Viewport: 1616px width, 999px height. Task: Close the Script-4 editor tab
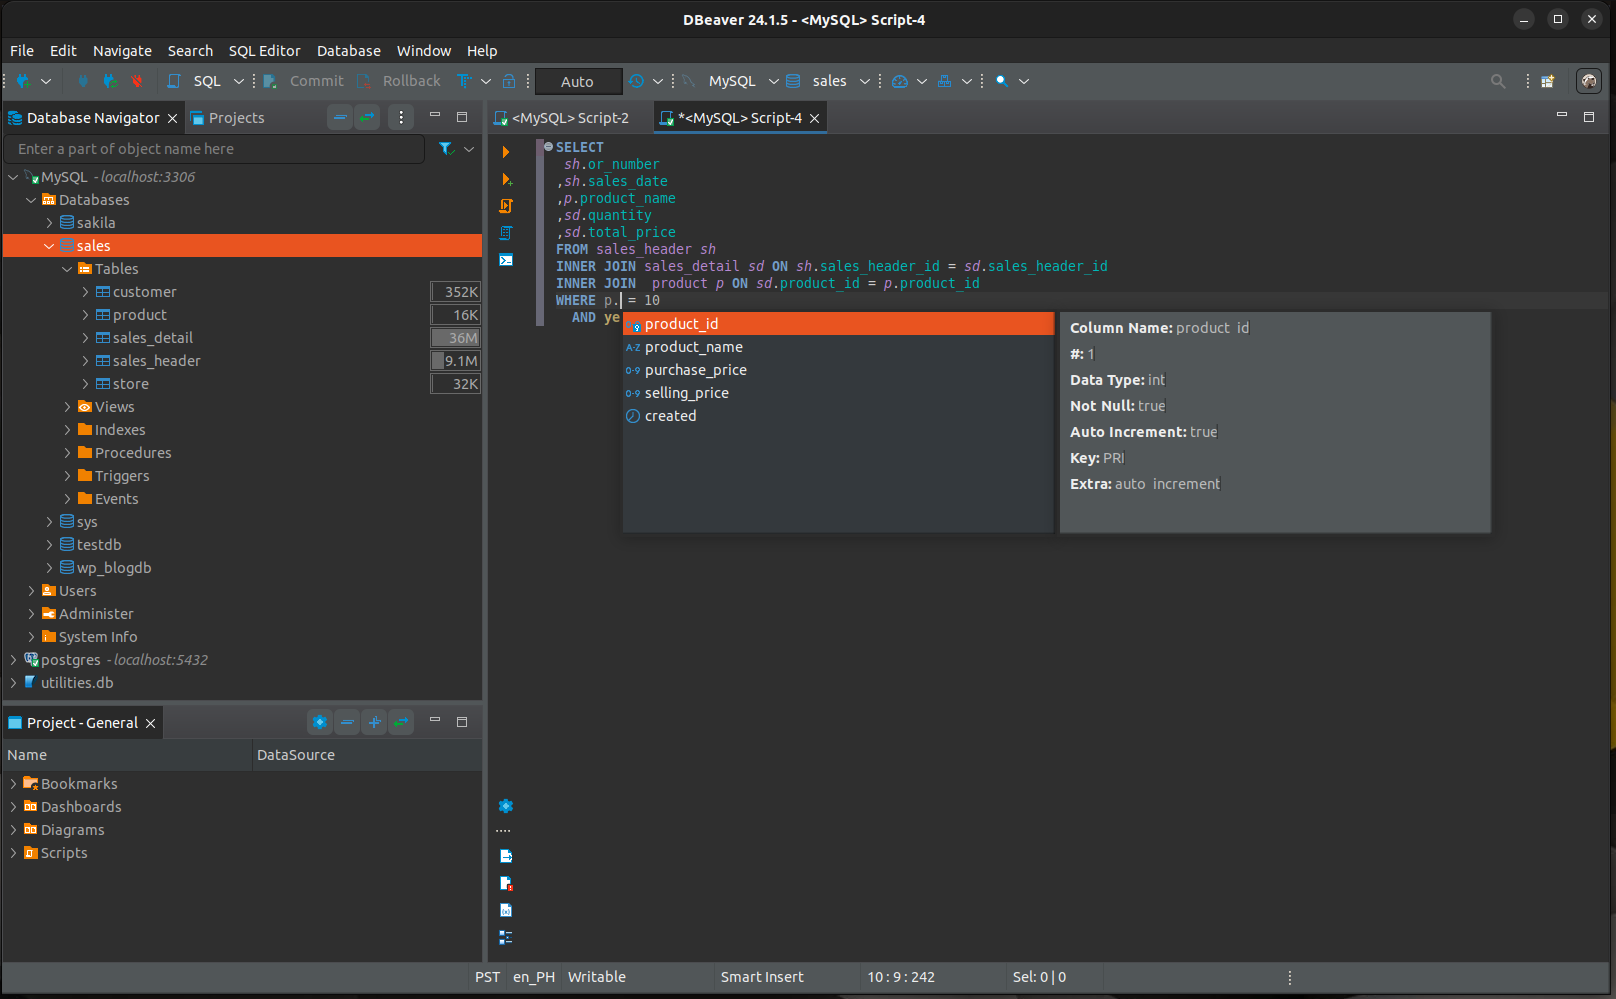pos(815,118)
